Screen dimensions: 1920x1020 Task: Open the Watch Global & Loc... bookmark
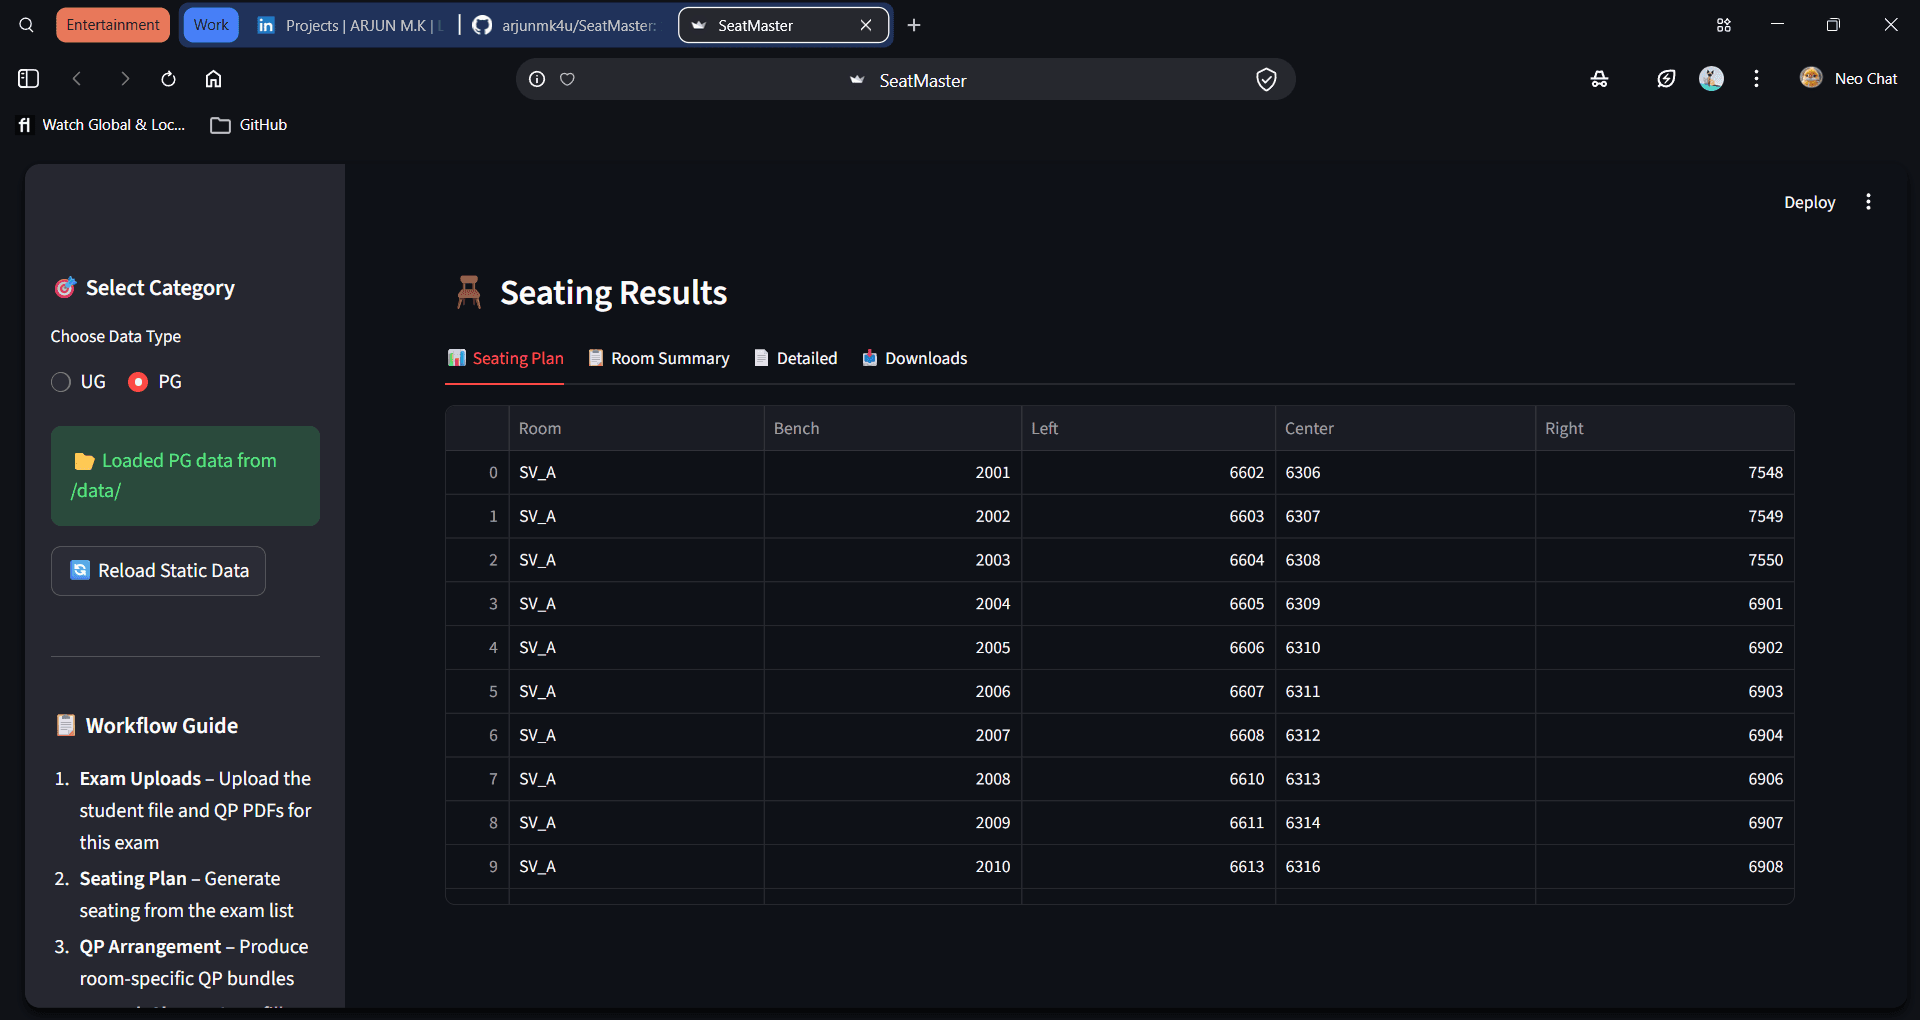(x=102, y=125)
